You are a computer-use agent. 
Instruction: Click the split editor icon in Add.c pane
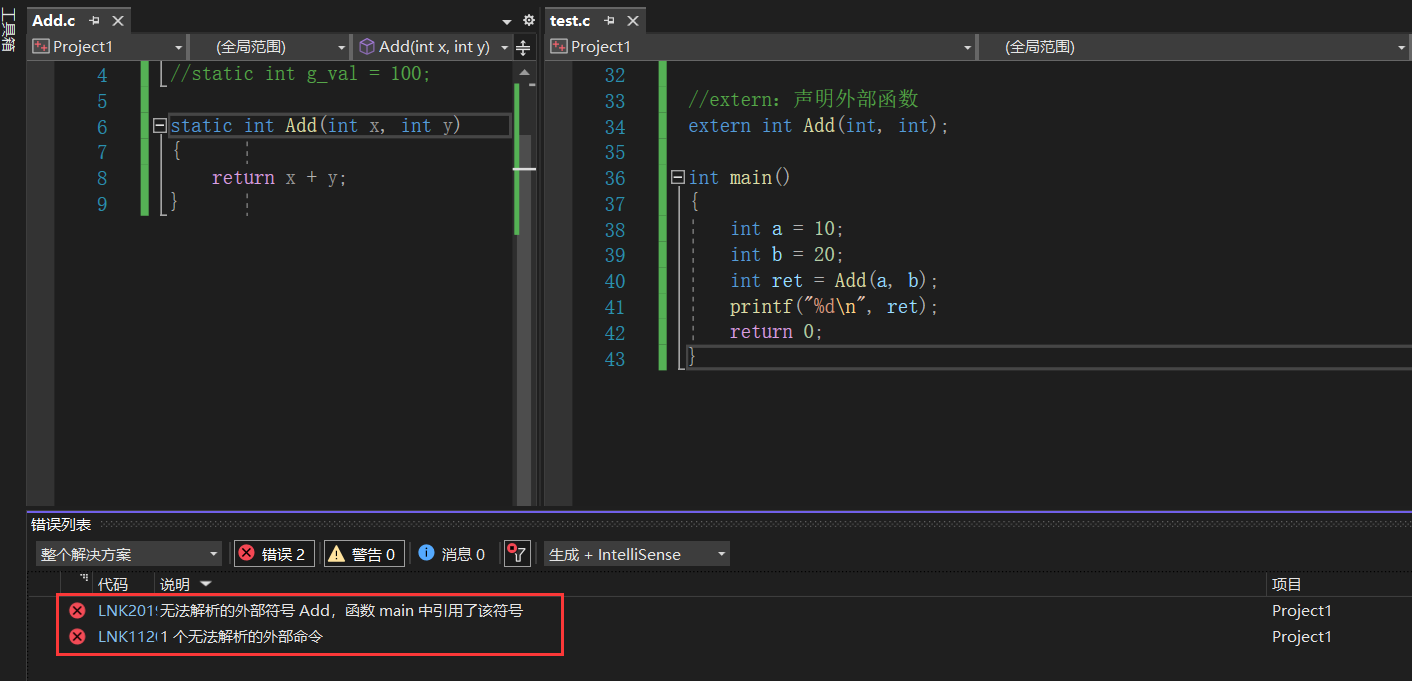coord(523,47)
